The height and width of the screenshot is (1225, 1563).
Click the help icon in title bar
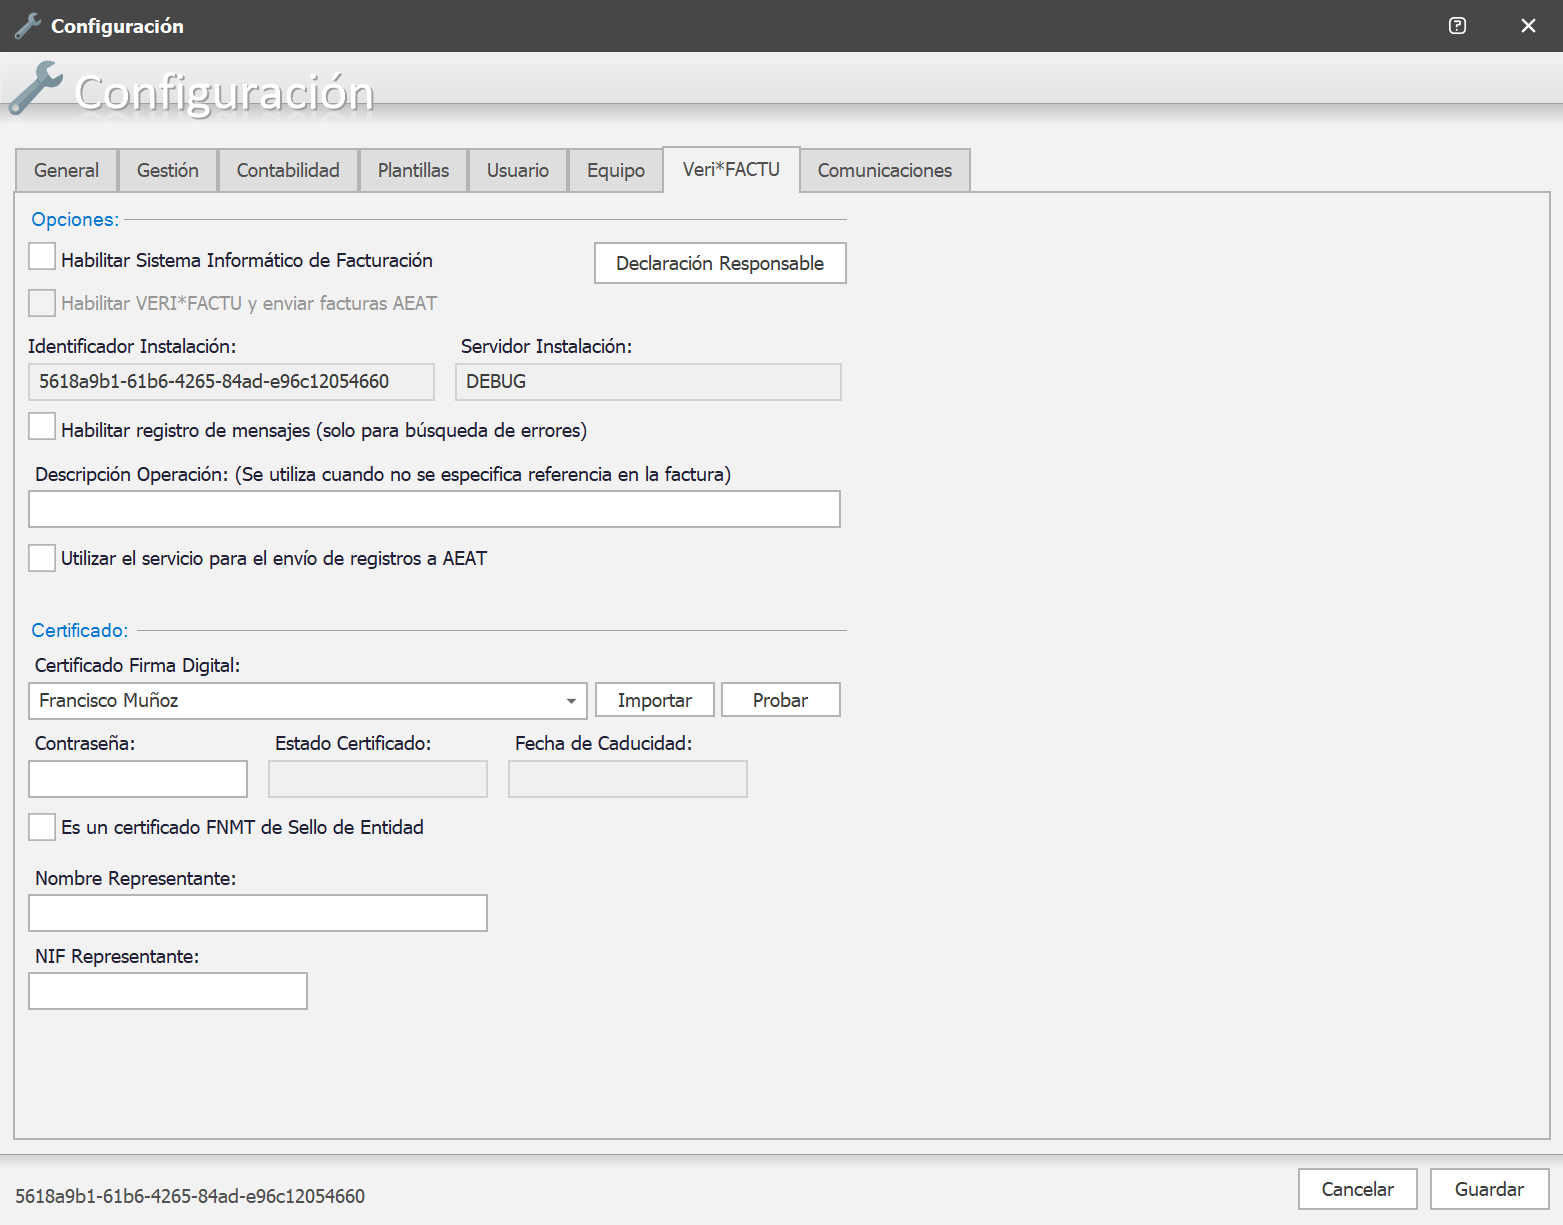(1457, 26)
